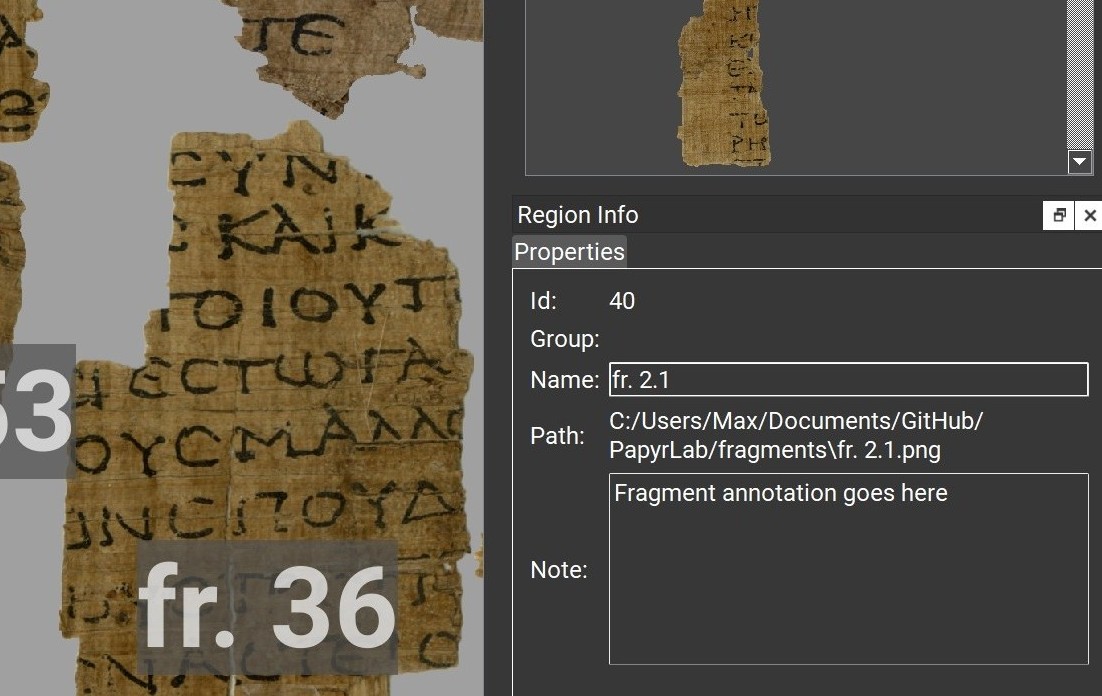Viewport: 1102px width, 696px height.
Task: Click the Note label in Properties
Action: pos(559,569)
